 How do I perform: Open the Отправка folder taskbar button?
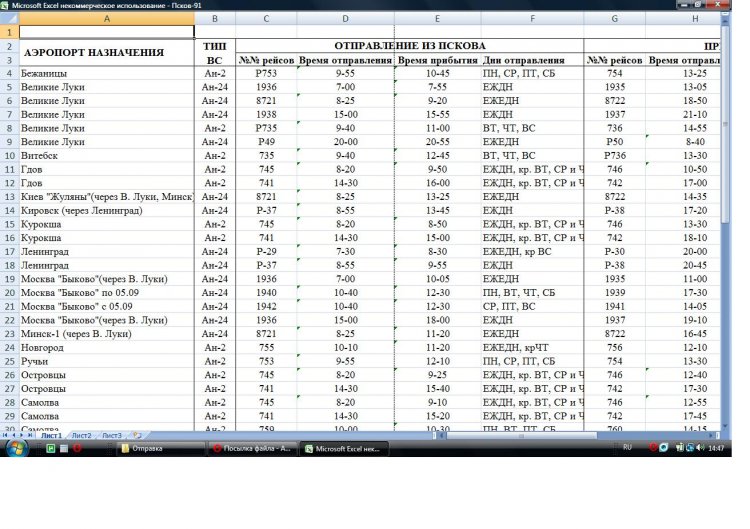point(160,449)
